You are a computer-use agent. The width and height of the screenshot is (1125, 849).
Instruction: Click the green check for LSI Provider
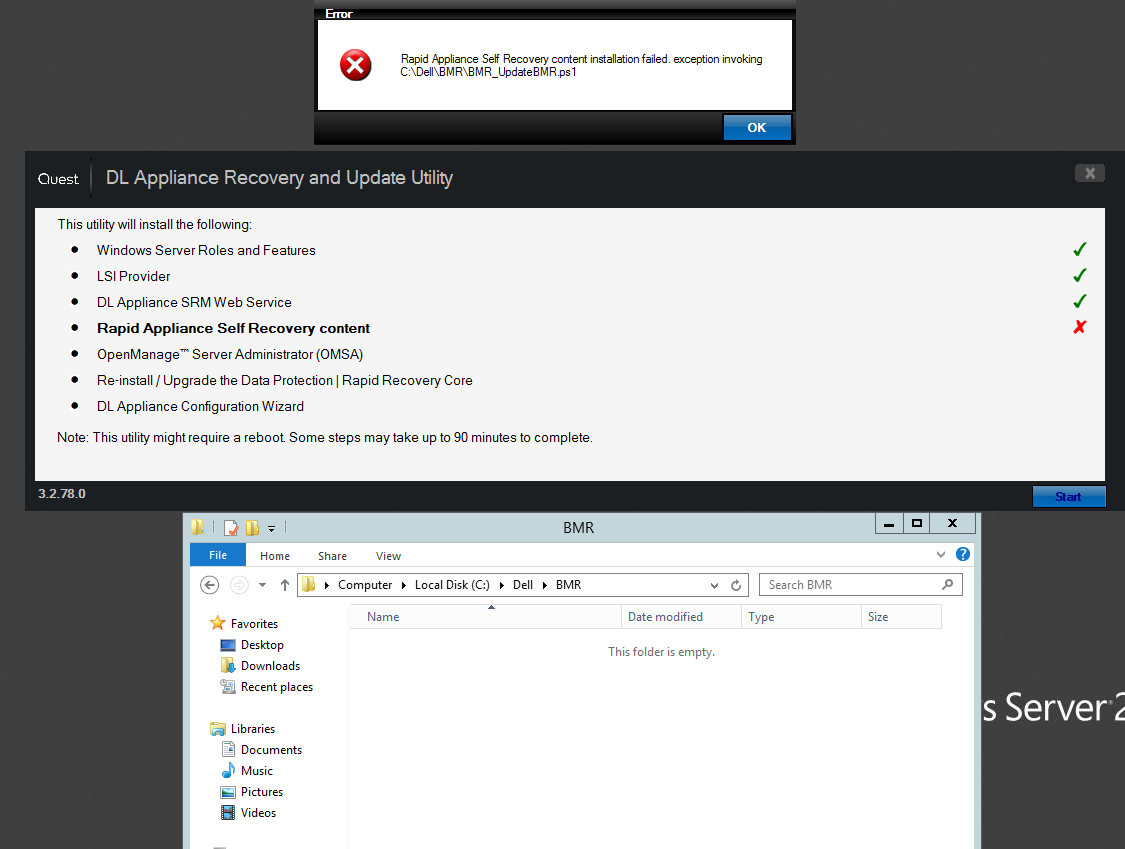[1080, 276]
